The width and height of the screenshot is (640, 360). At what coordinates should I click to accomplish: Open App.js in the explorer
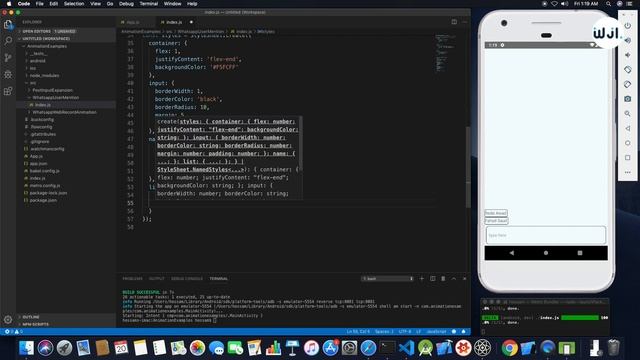coord(36,156)
